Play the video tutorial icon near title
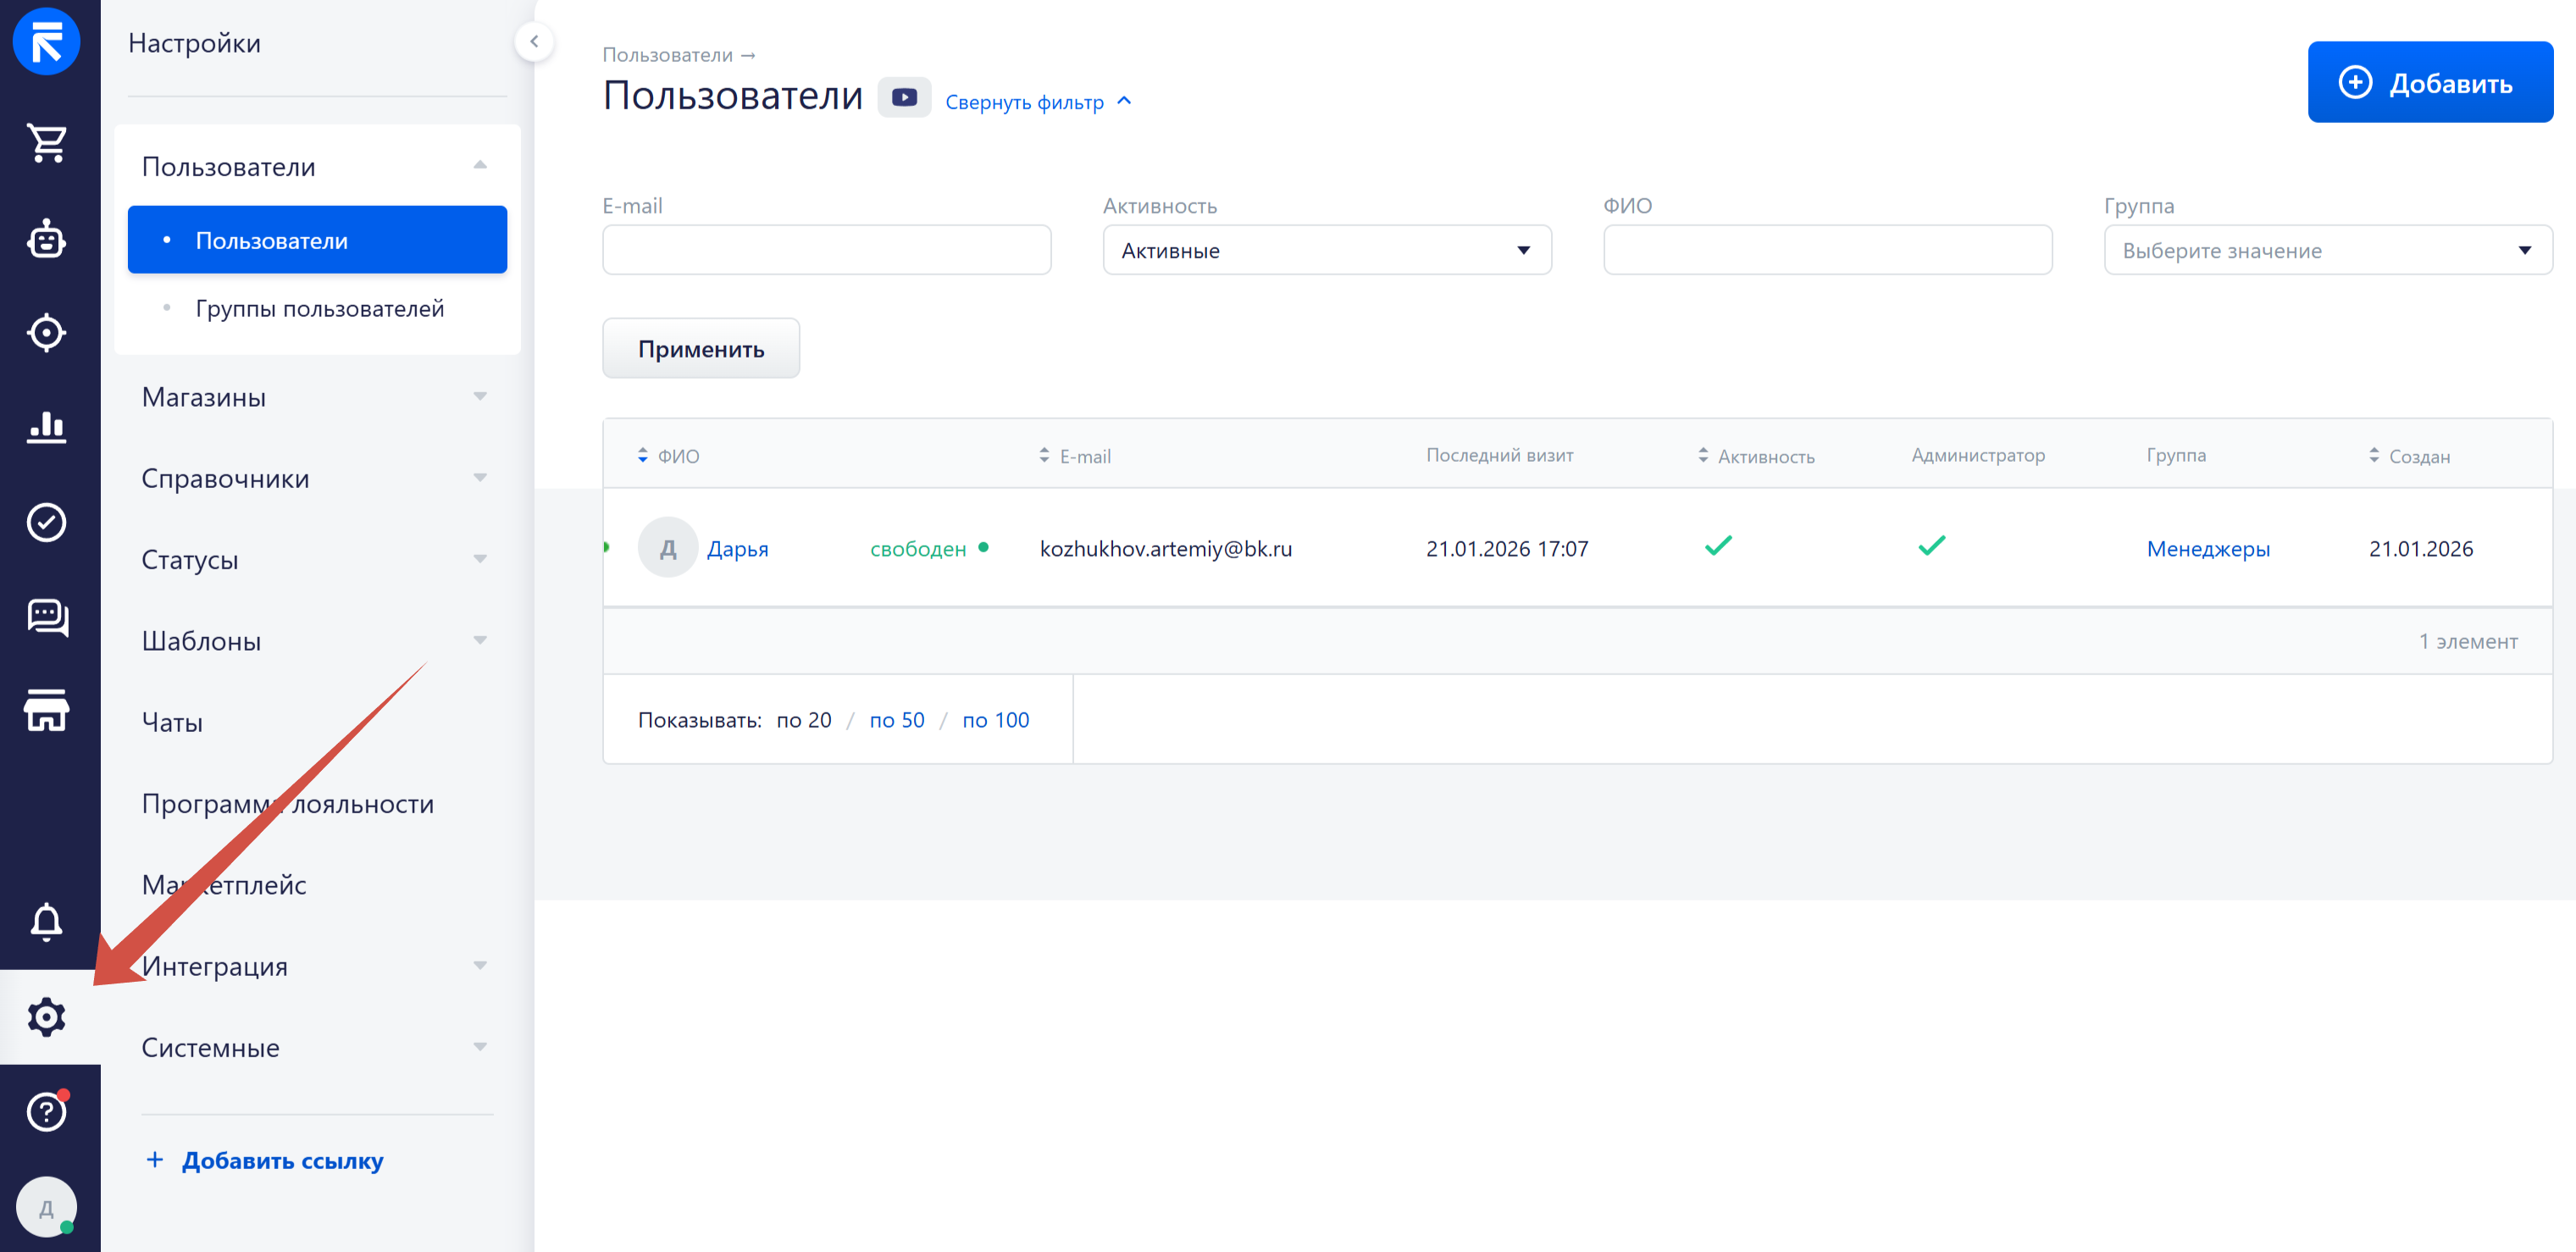 click(x=904, y=98)
